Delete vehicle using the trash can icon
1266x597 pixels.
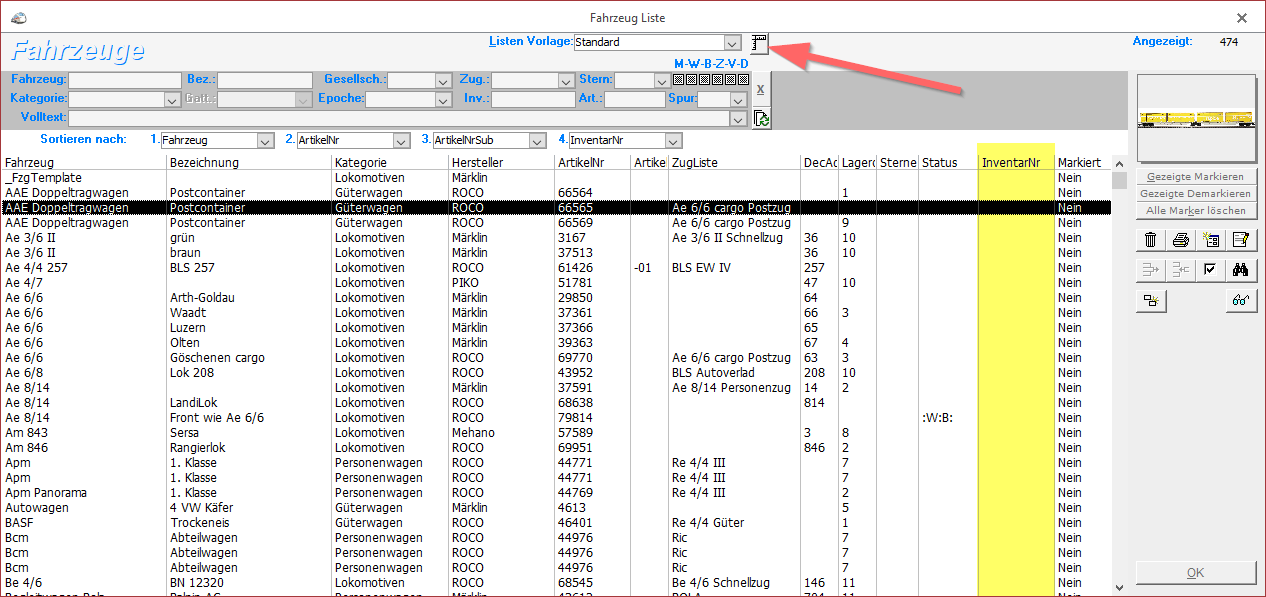1150,240
